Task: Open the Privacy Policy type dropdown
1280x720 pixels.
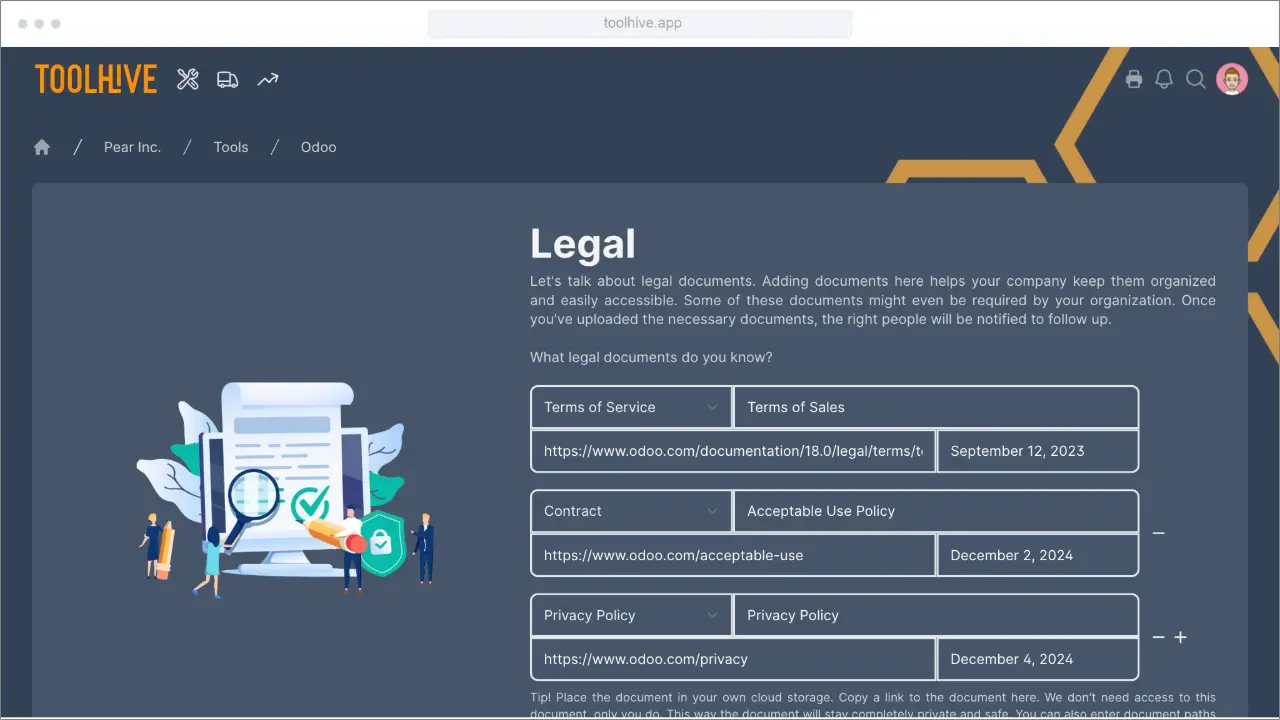Action: point(630,615)
